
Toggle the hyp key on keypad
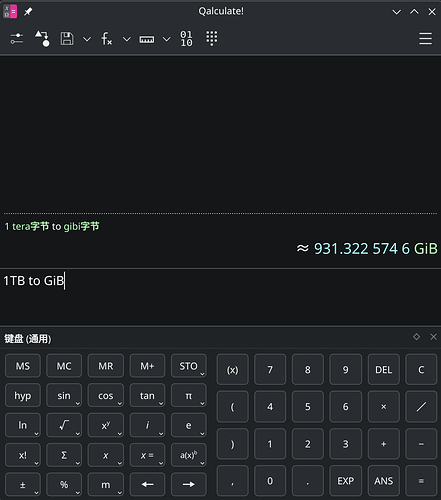[23, 396]
